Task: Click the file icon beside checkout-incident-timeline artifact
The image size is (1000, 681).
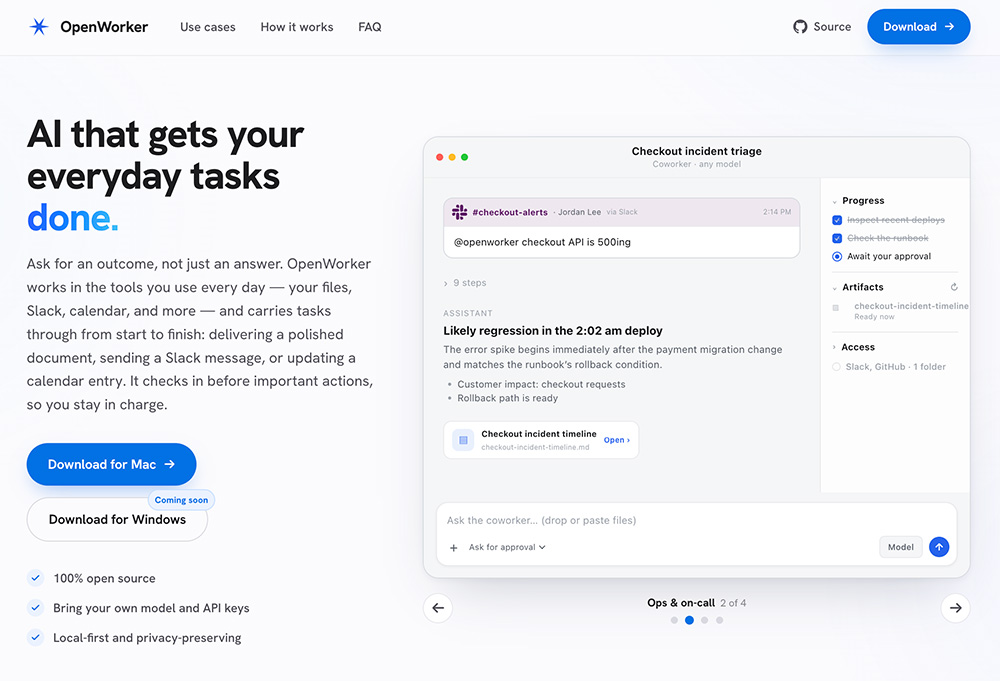Action: coord(835,308)
